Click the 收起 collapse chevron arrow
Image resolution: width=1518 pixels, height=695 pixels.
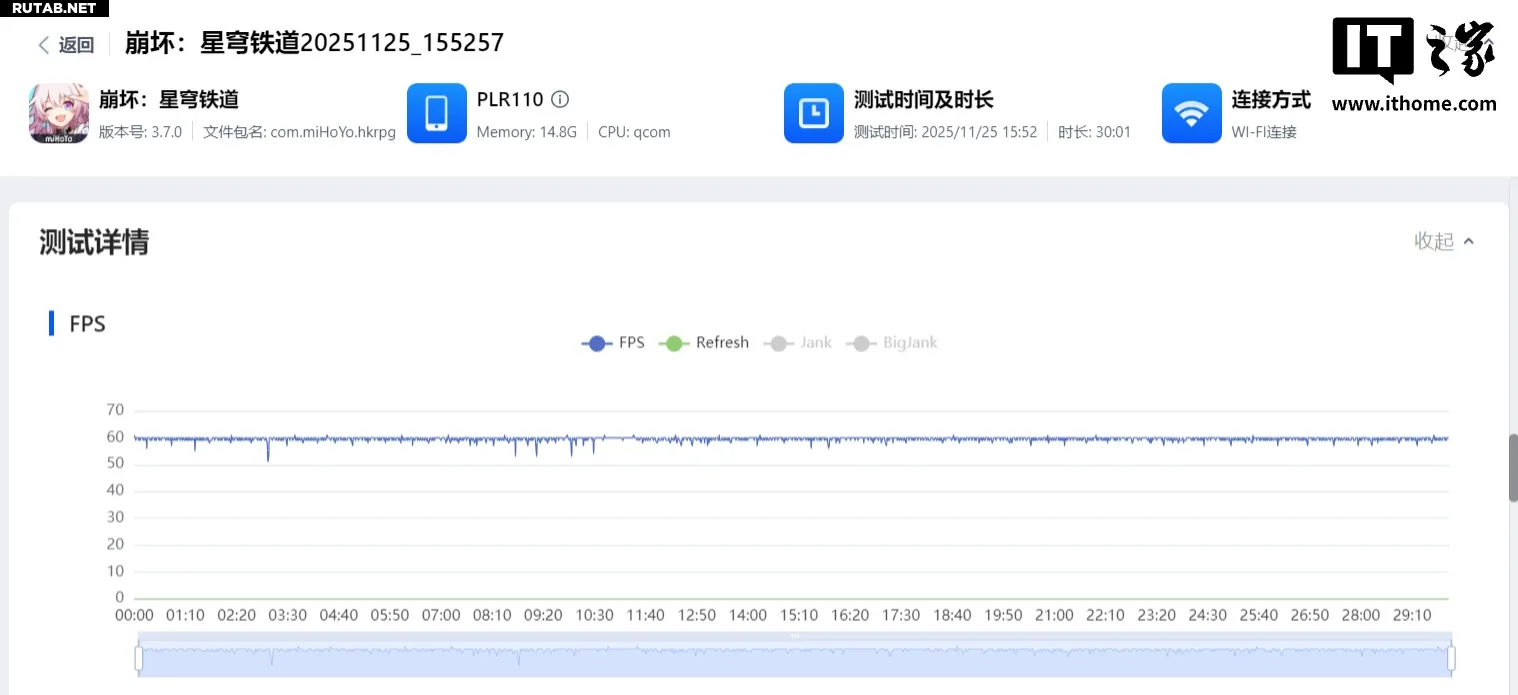click(1469, 241)
